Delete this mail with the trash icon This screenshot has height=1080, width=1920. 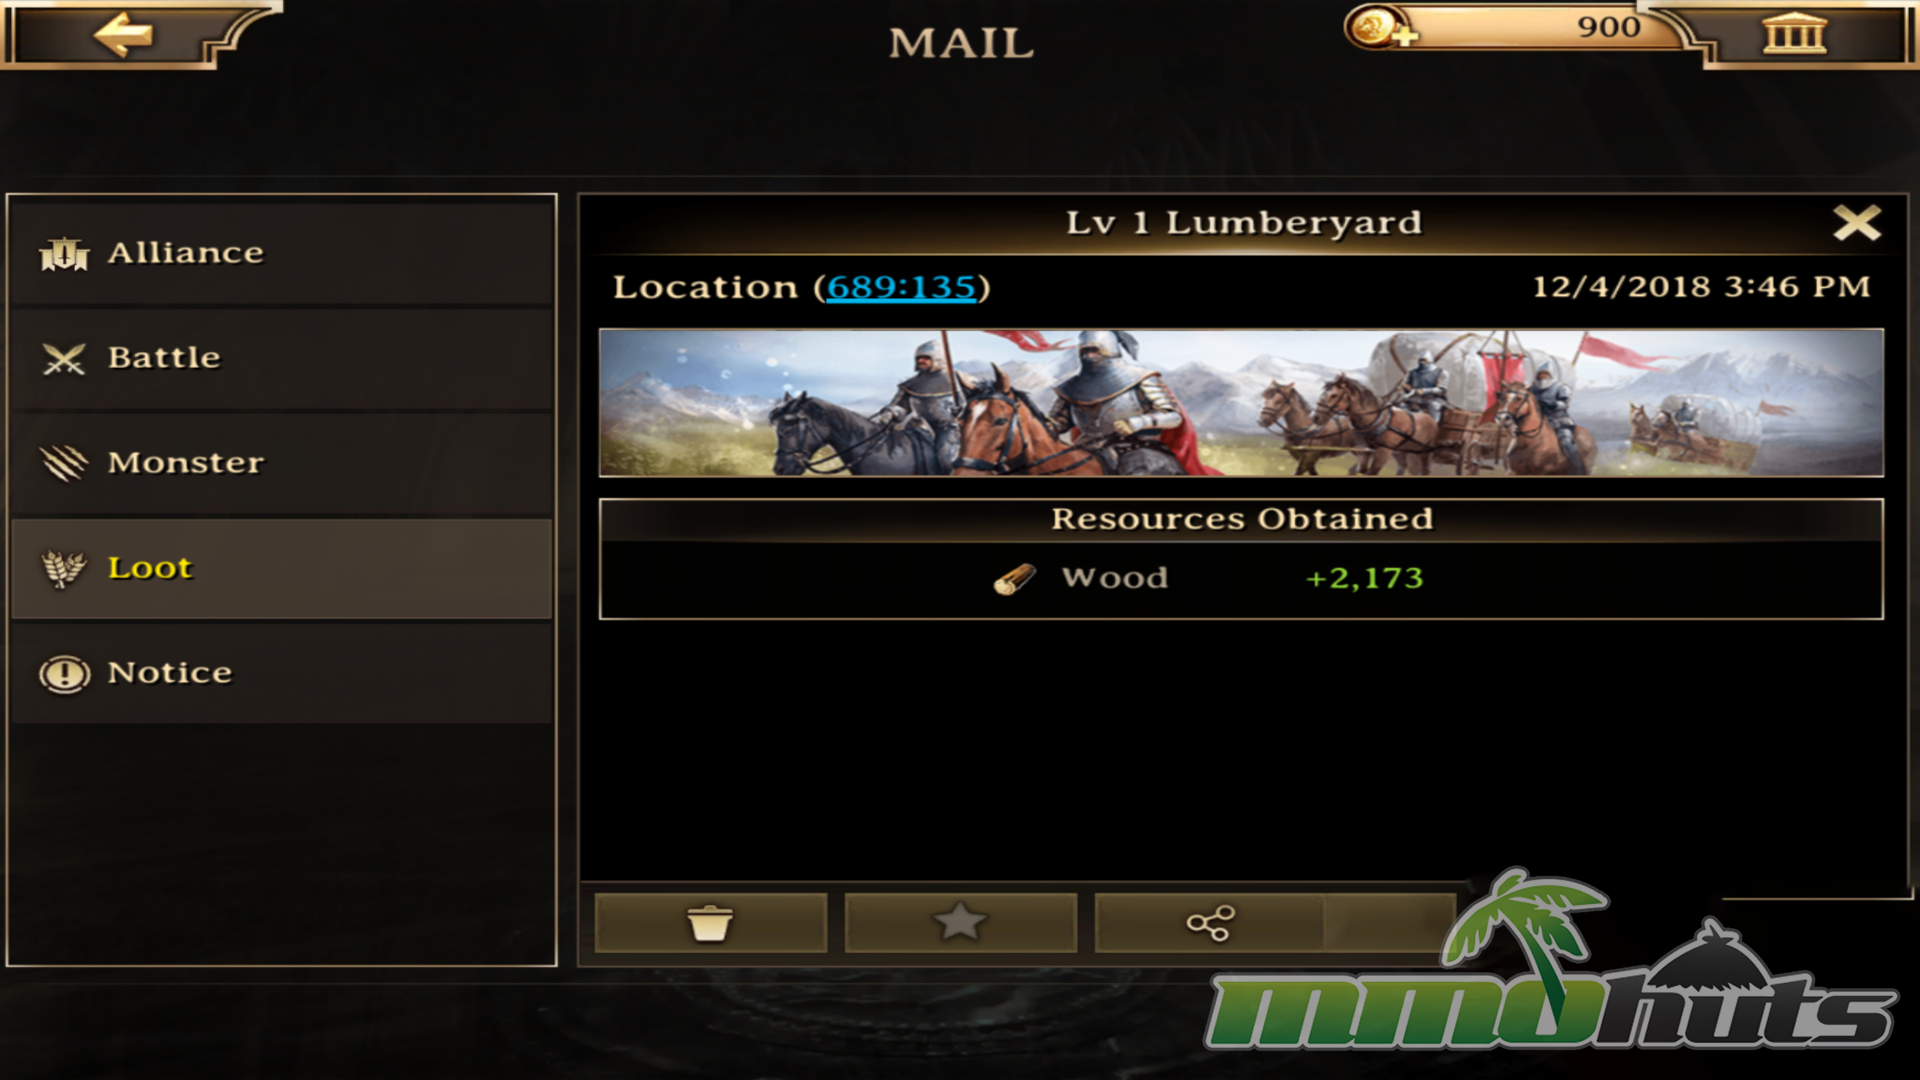[710, 922]
